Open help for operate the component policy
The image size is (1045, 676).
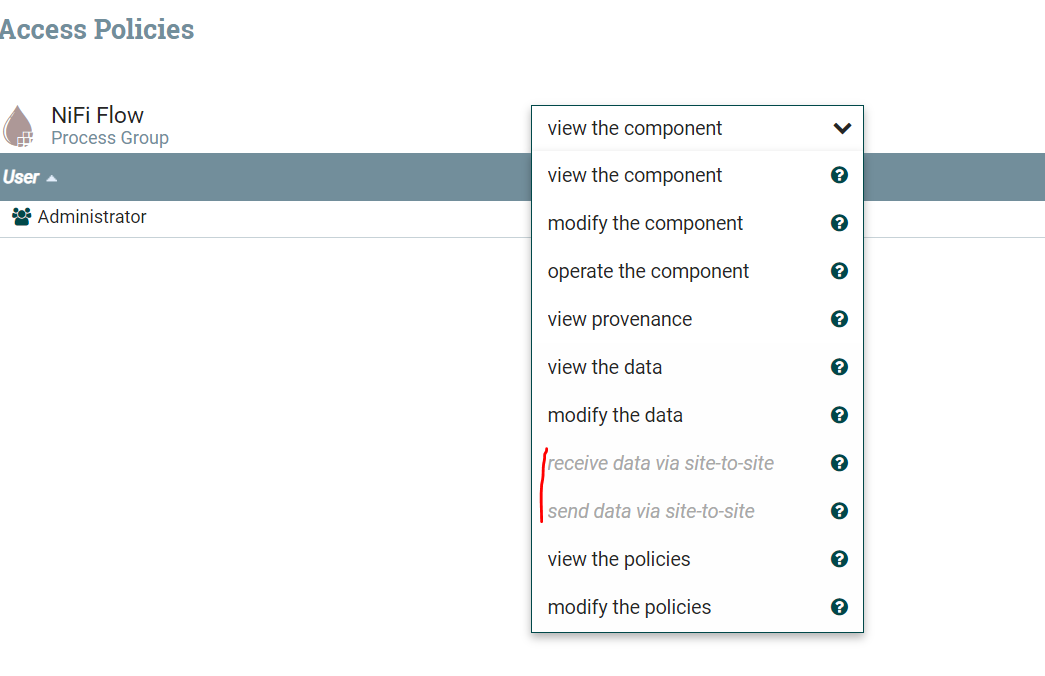(x=839, y=270)
